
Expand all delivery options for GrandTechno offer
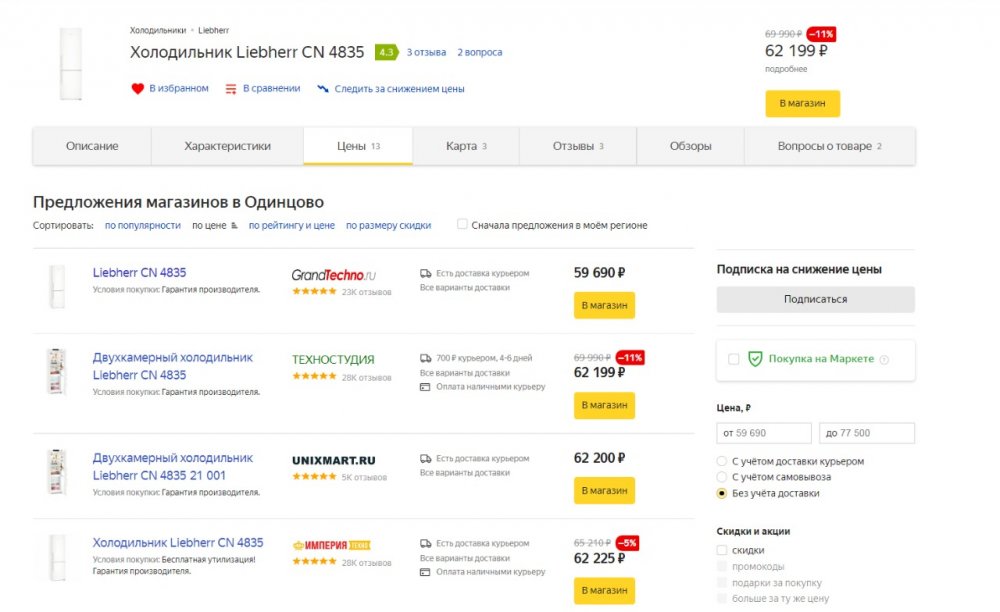pos(464,288)
